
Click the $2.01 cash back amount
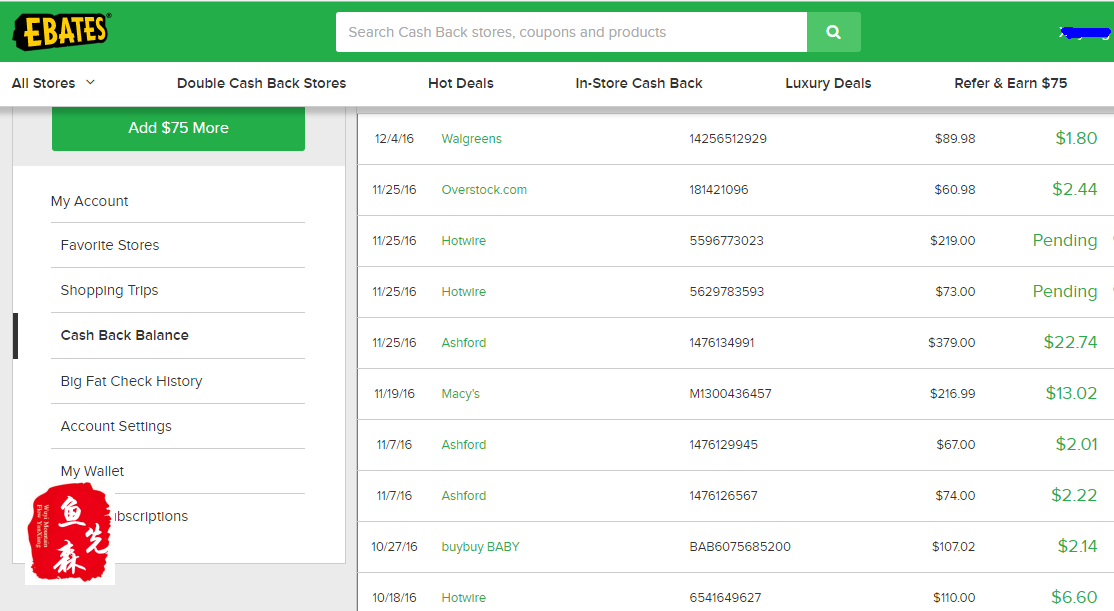[1076, 445]
